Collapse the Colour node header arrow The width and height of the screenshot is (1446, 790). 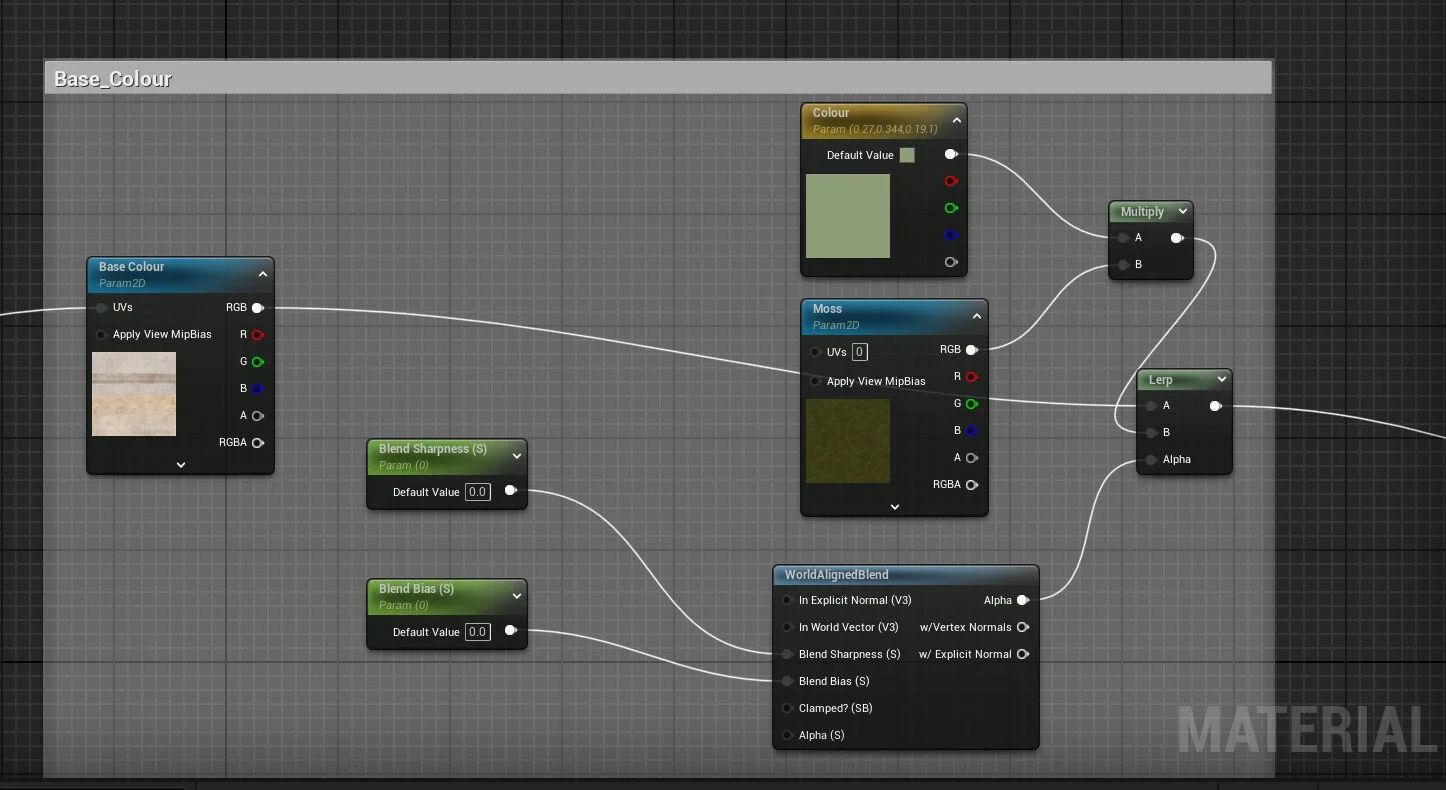[x=956, y=120]
